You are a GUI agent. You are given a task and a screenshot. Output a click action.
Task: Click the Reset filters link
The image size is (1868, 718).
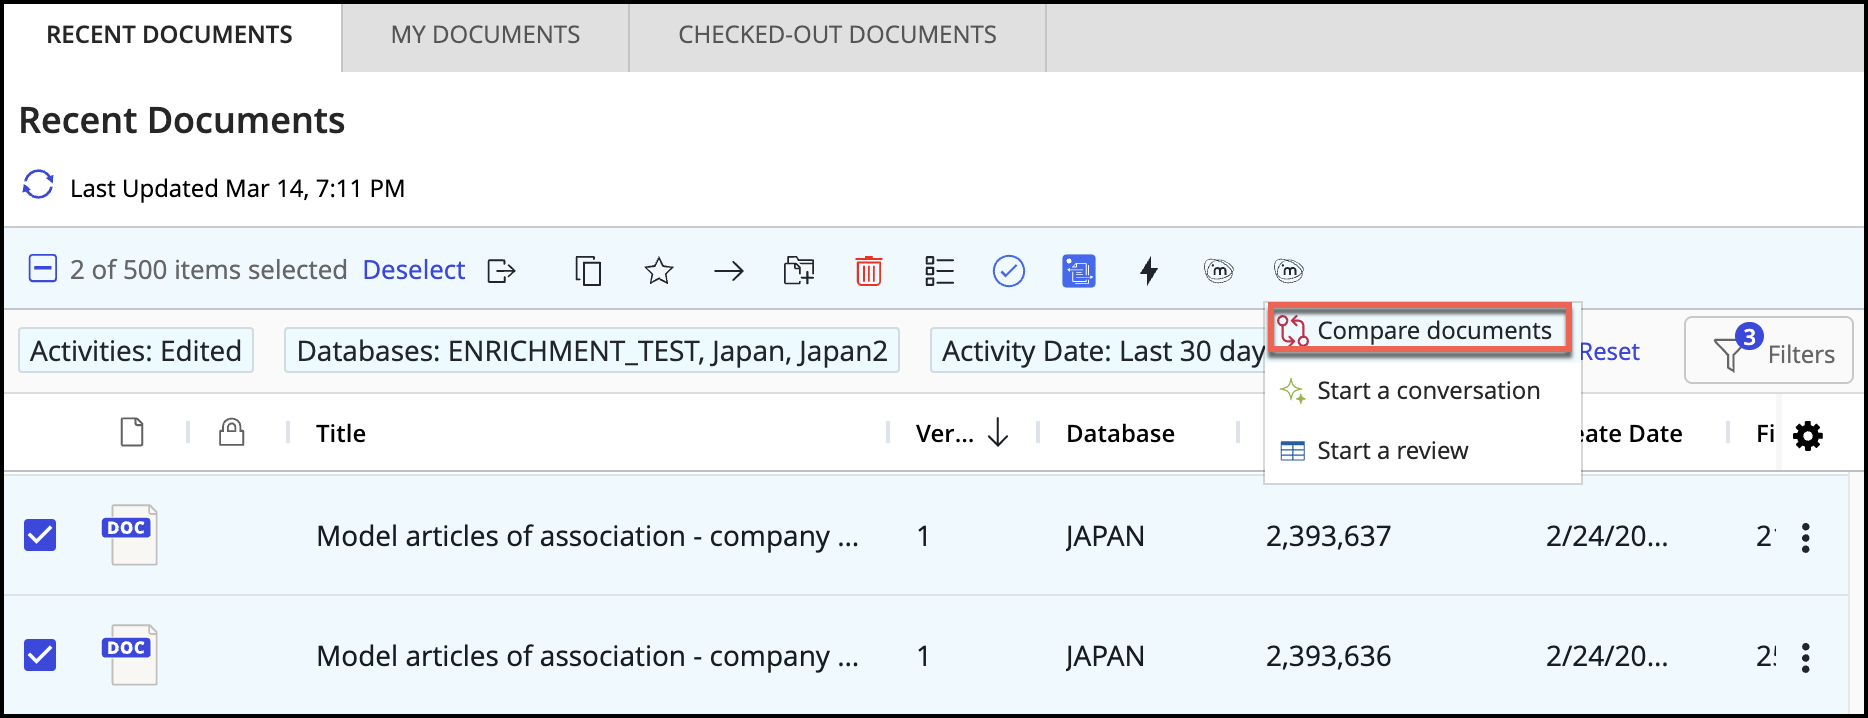[1609, 352]
